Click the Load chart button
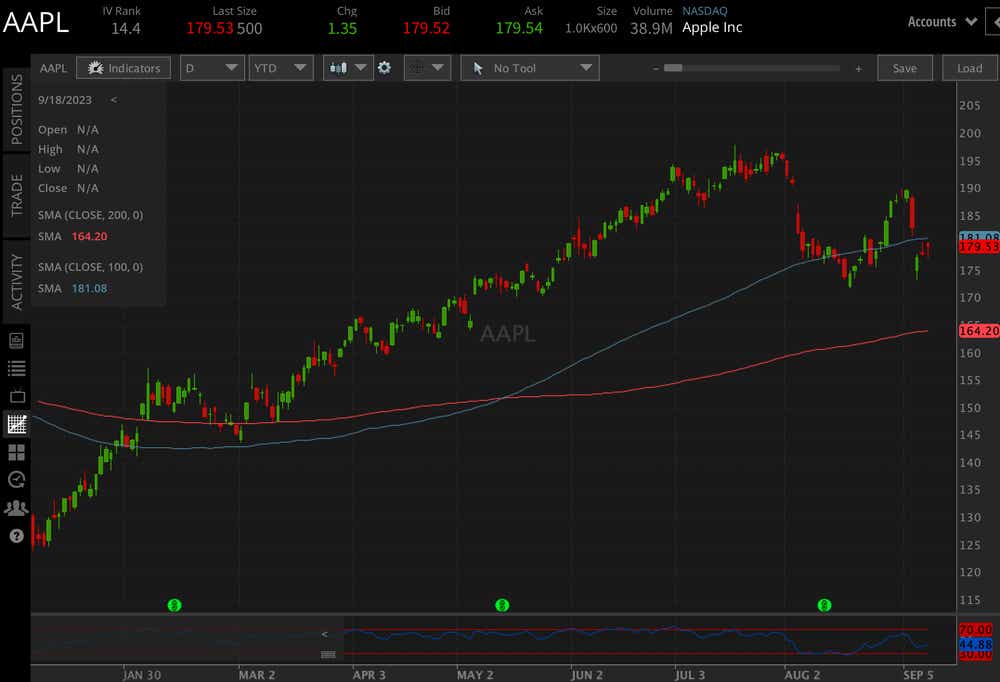The image size is (1000, 682). pos(969,68)
